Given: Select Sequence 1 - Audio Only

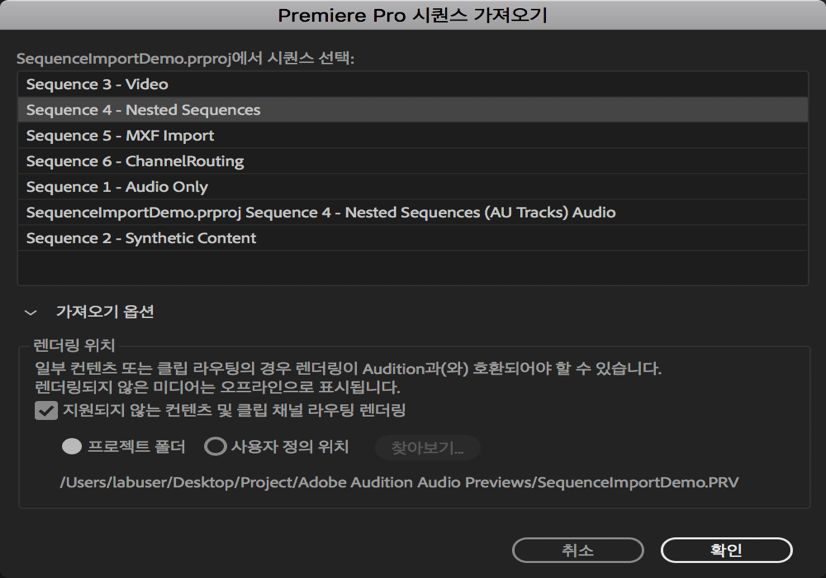Looking at the screenshot, I should (x=413, y=187).
